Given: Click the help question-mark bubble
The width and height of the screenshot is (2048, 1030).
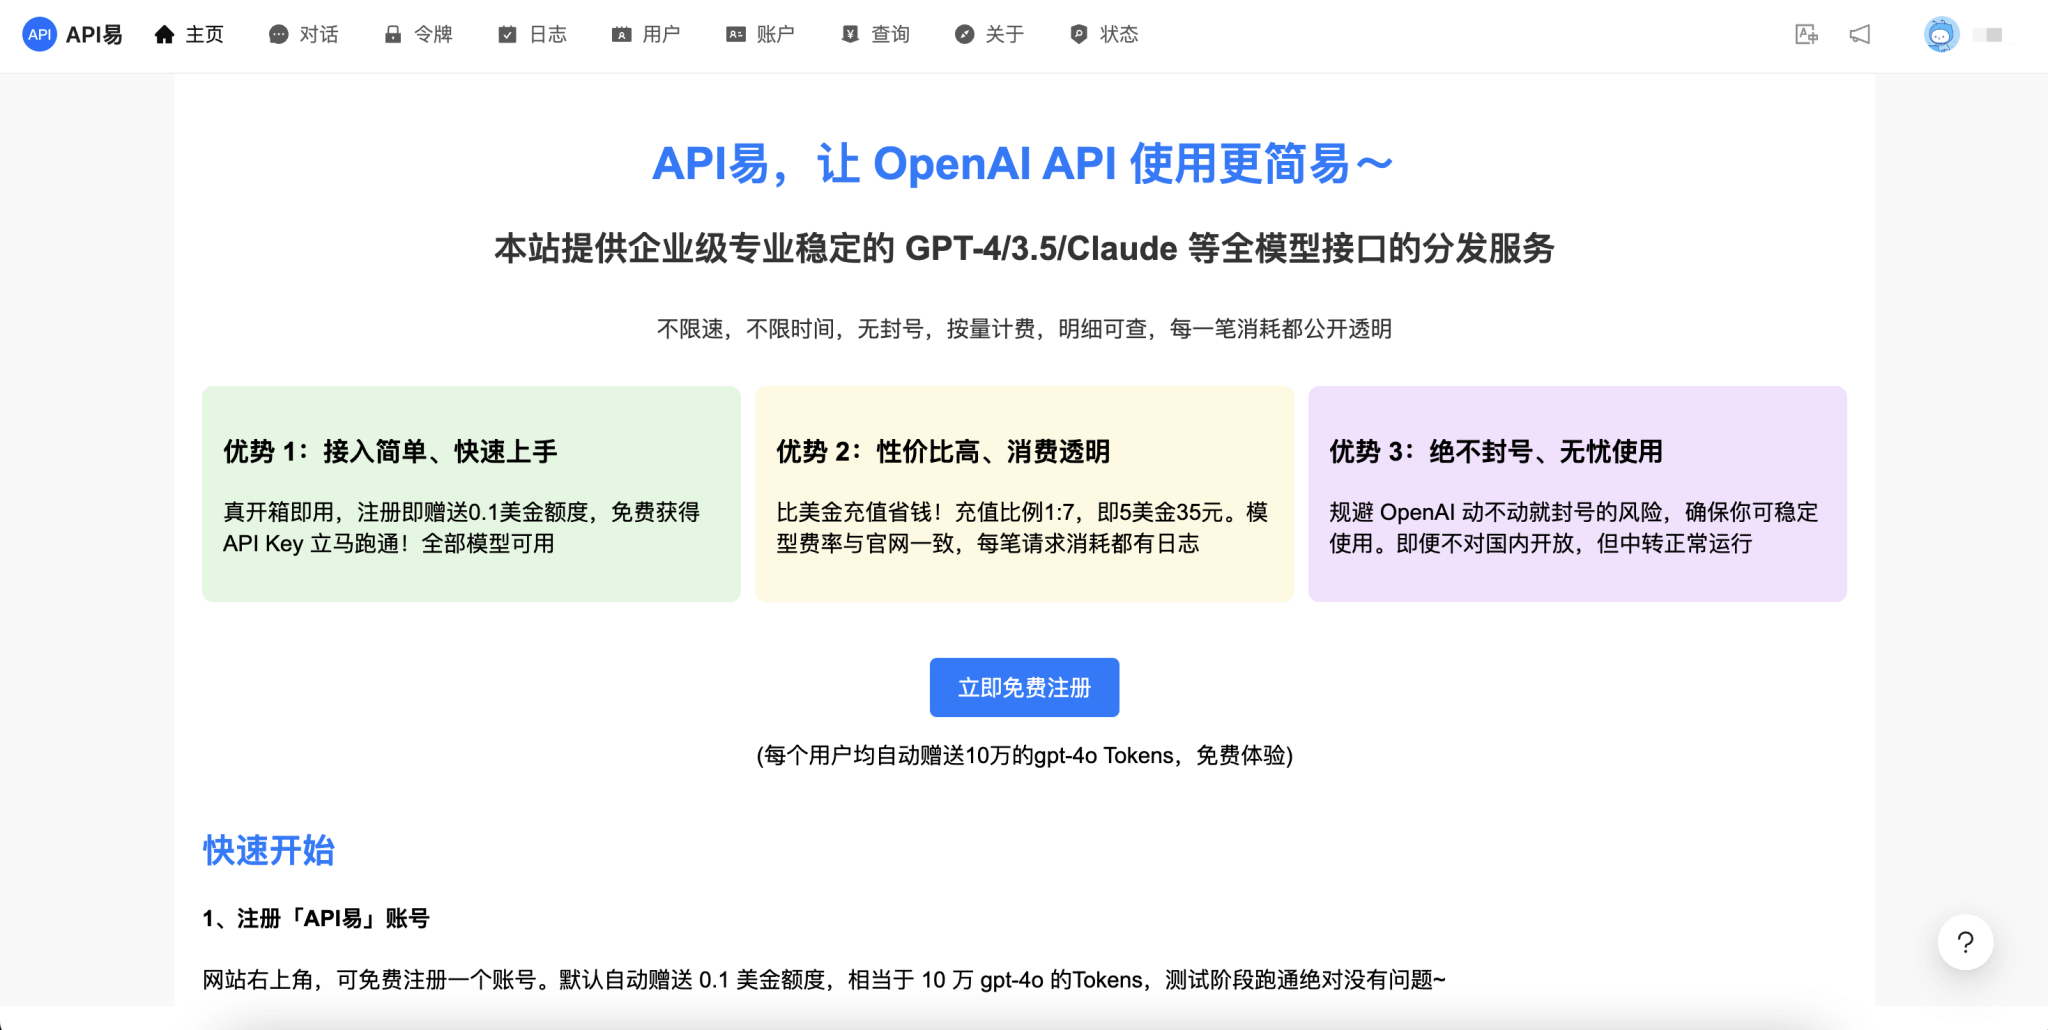Looking at the screenshot, I should (1966, 941).
